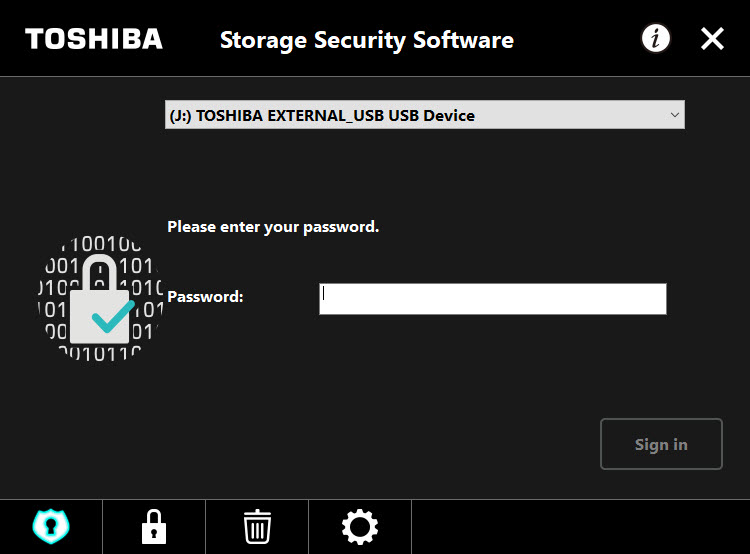Screen dimensions: 750x554
Task: Click the Sign in button
Action: pos(661,444)
